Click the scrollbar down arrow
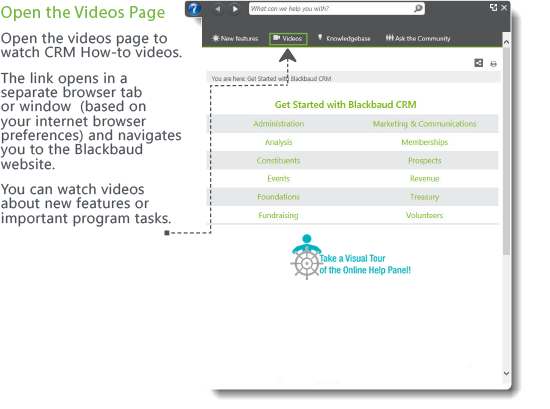The width and height of the screenshot is (550, 409). [506, 373]
